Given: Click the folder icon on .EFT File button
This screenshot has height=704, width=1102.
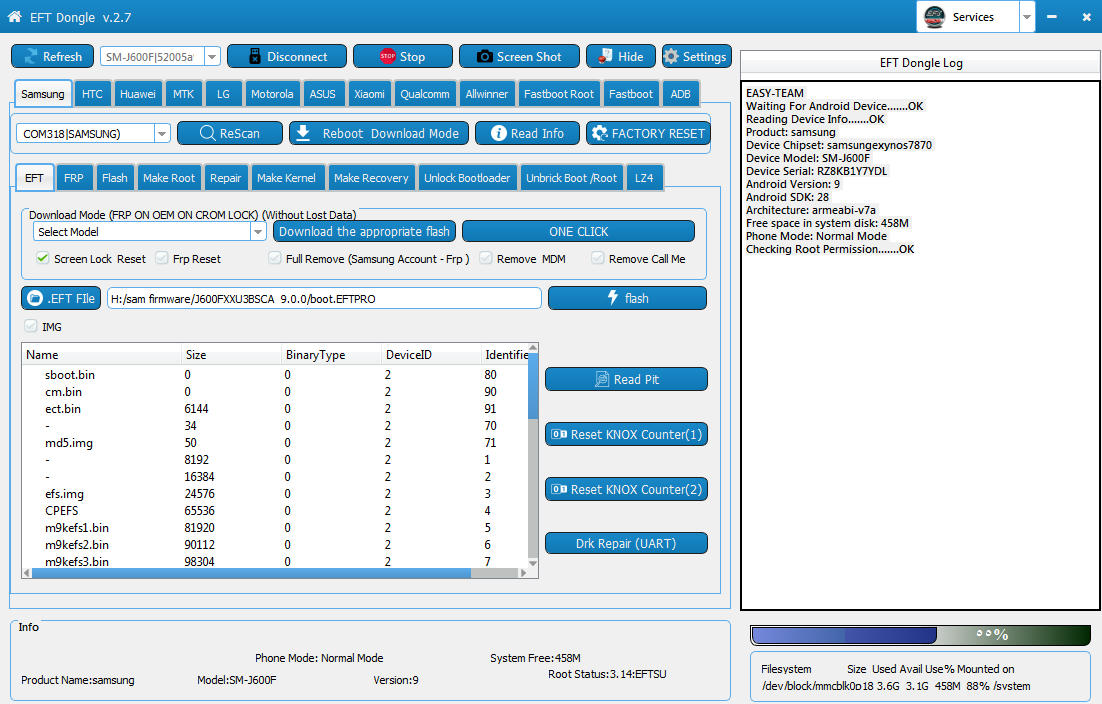Looking at the screenshot, I should [34, 298].
